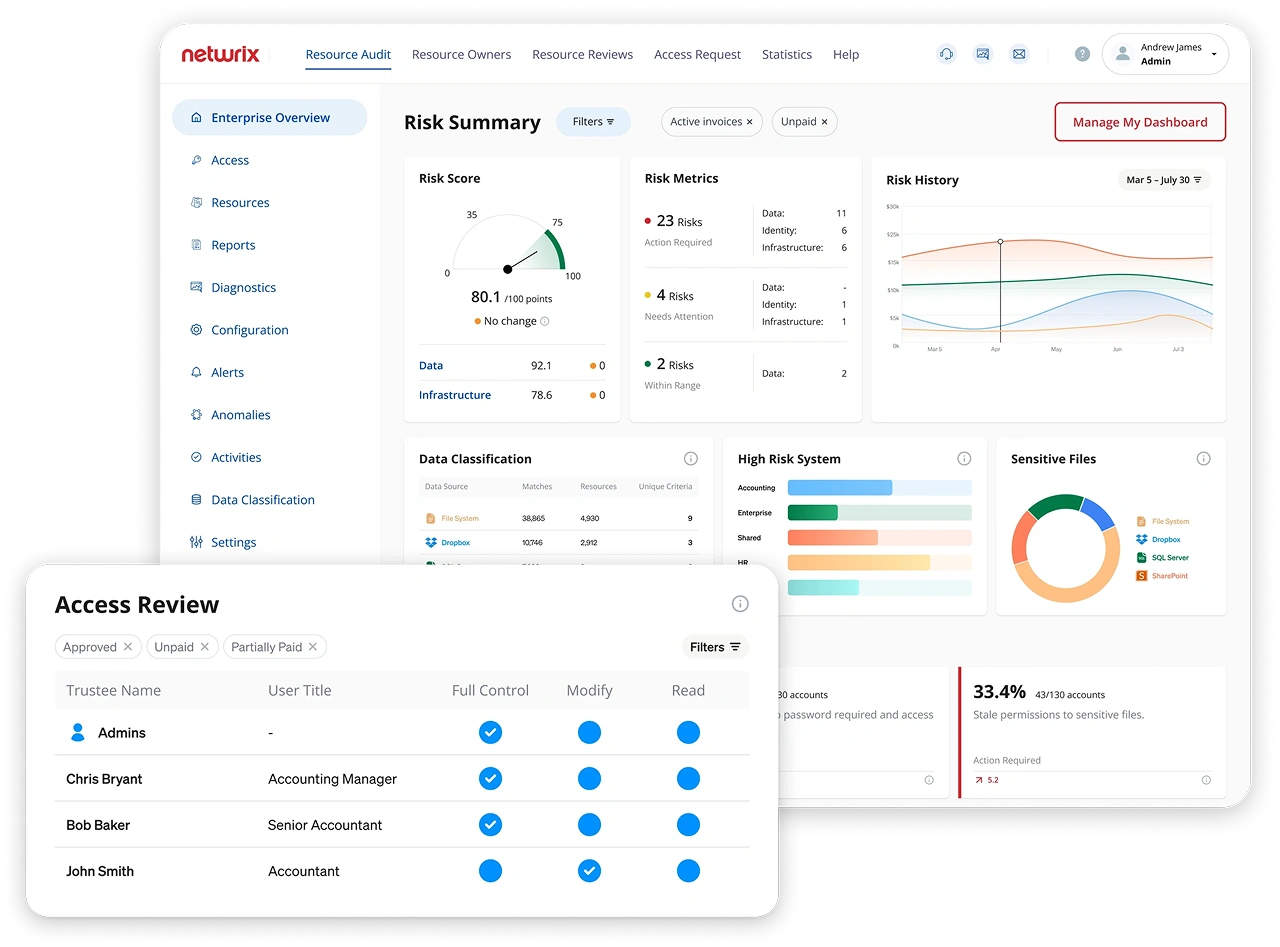Remove the Unpaid chip in Risk Summary
1280x947 pixels.
pos(824,122)
